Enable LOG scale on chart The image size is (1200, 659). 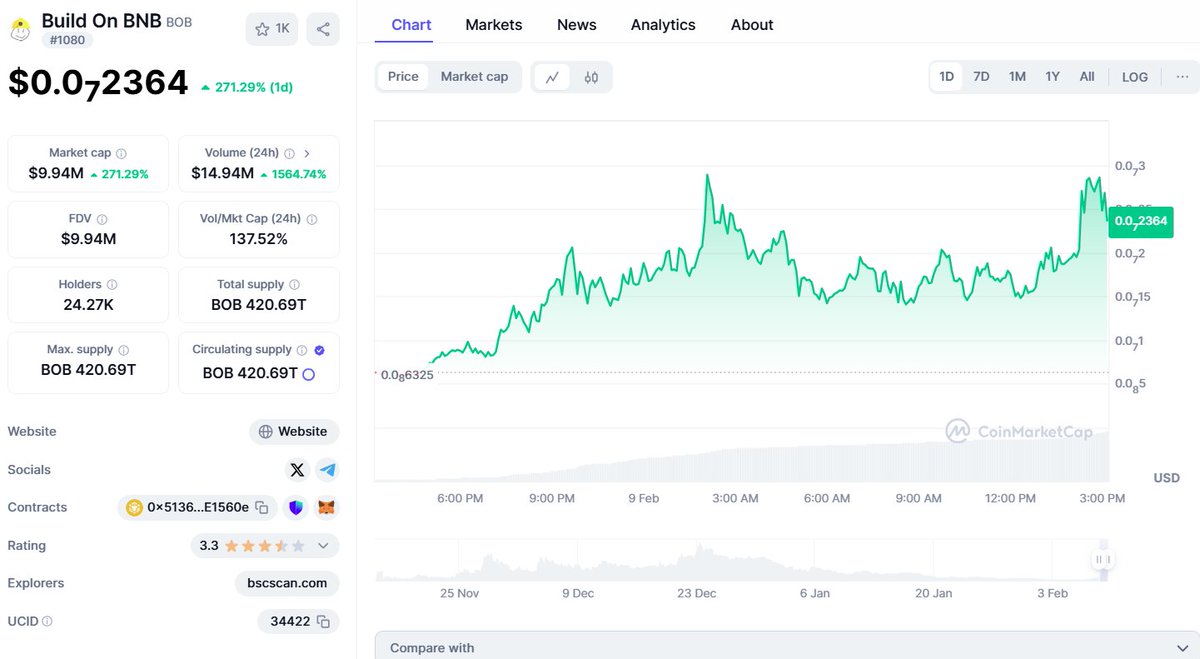1135,77
